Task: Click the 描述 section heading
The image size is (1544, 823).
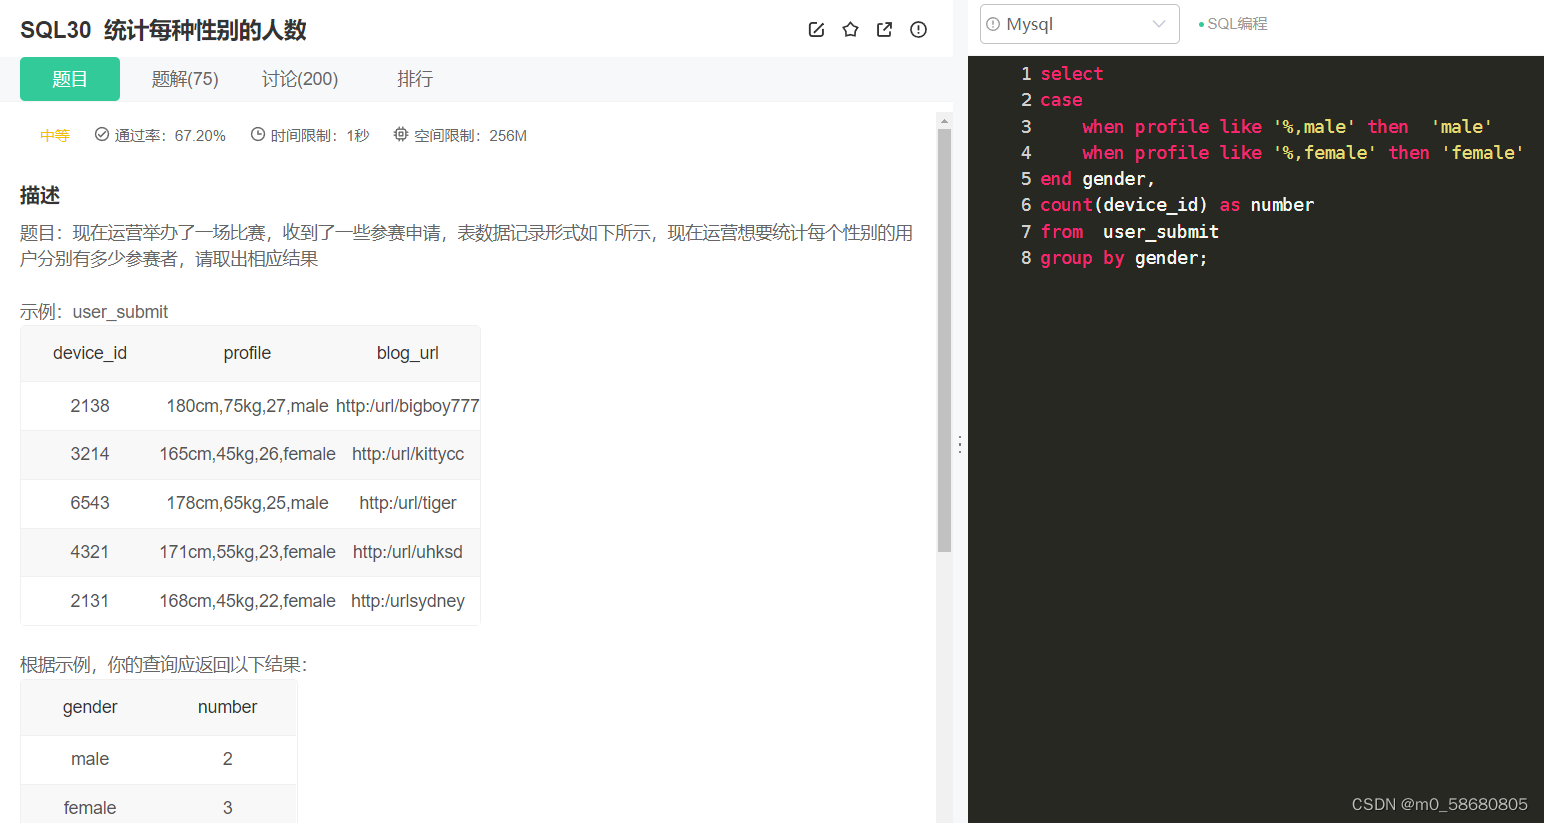Action: point(40,195)
